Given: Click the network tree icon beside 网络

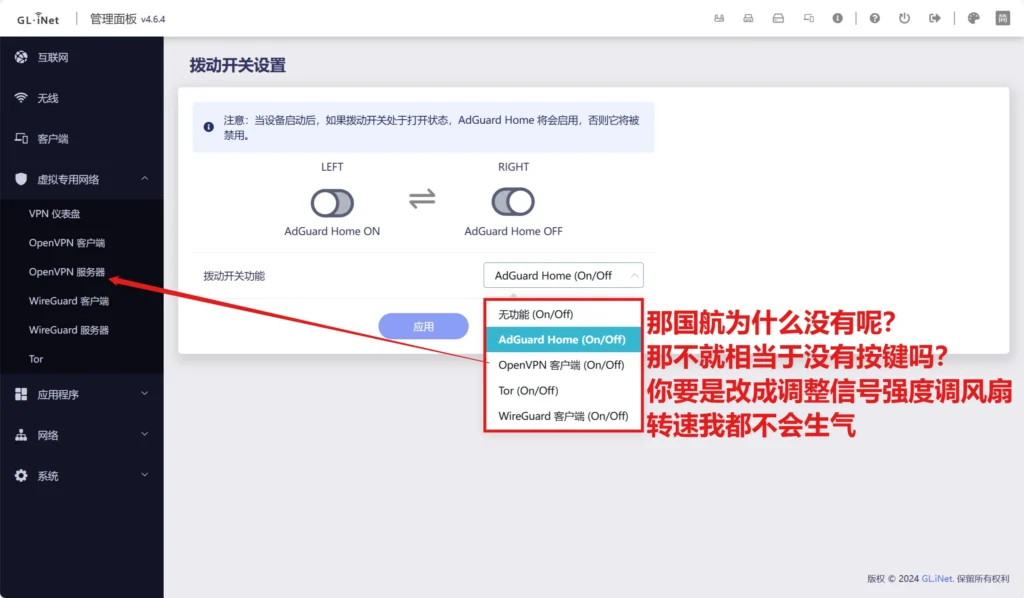Looking at the screenshot, I should point(21,435).
